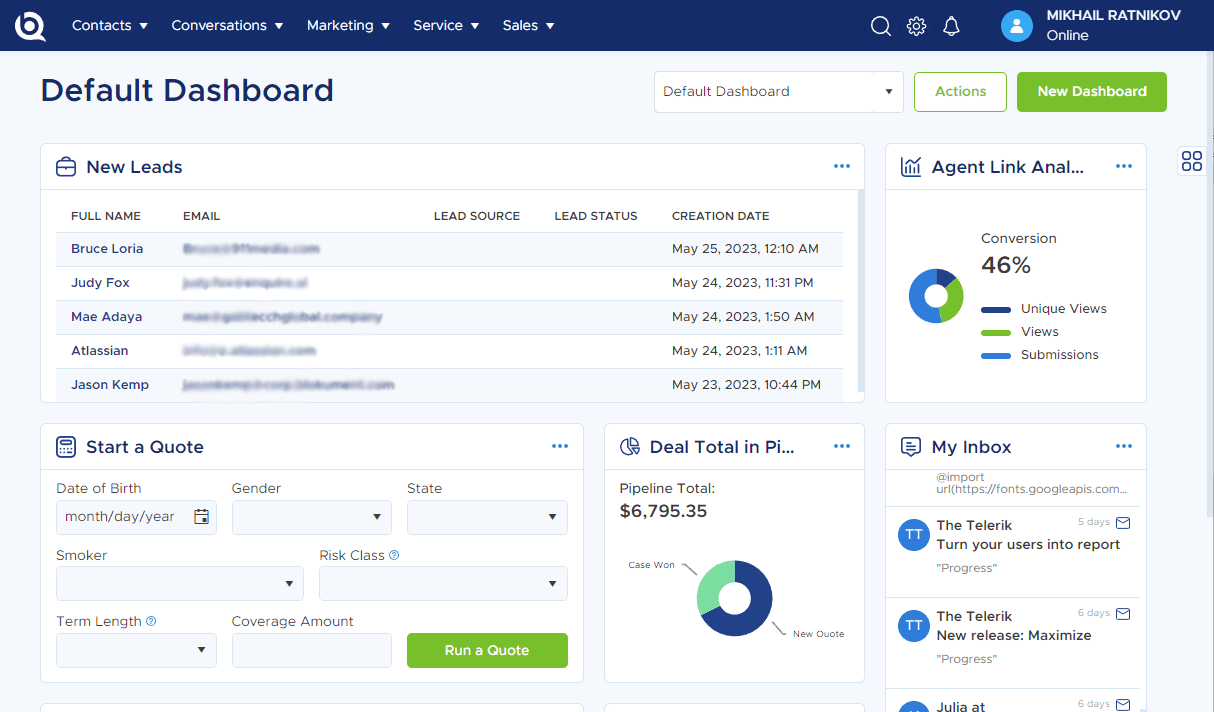This screenshot has width=1214, height=712.
Task: Click the green Views legend marker
Action: click(x=994, y=331)
